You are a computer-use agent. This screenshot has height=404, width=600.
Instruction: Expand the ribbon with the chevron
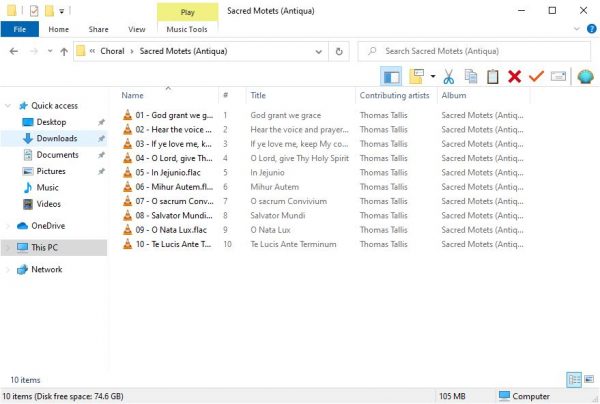click(x=577, y=29)
